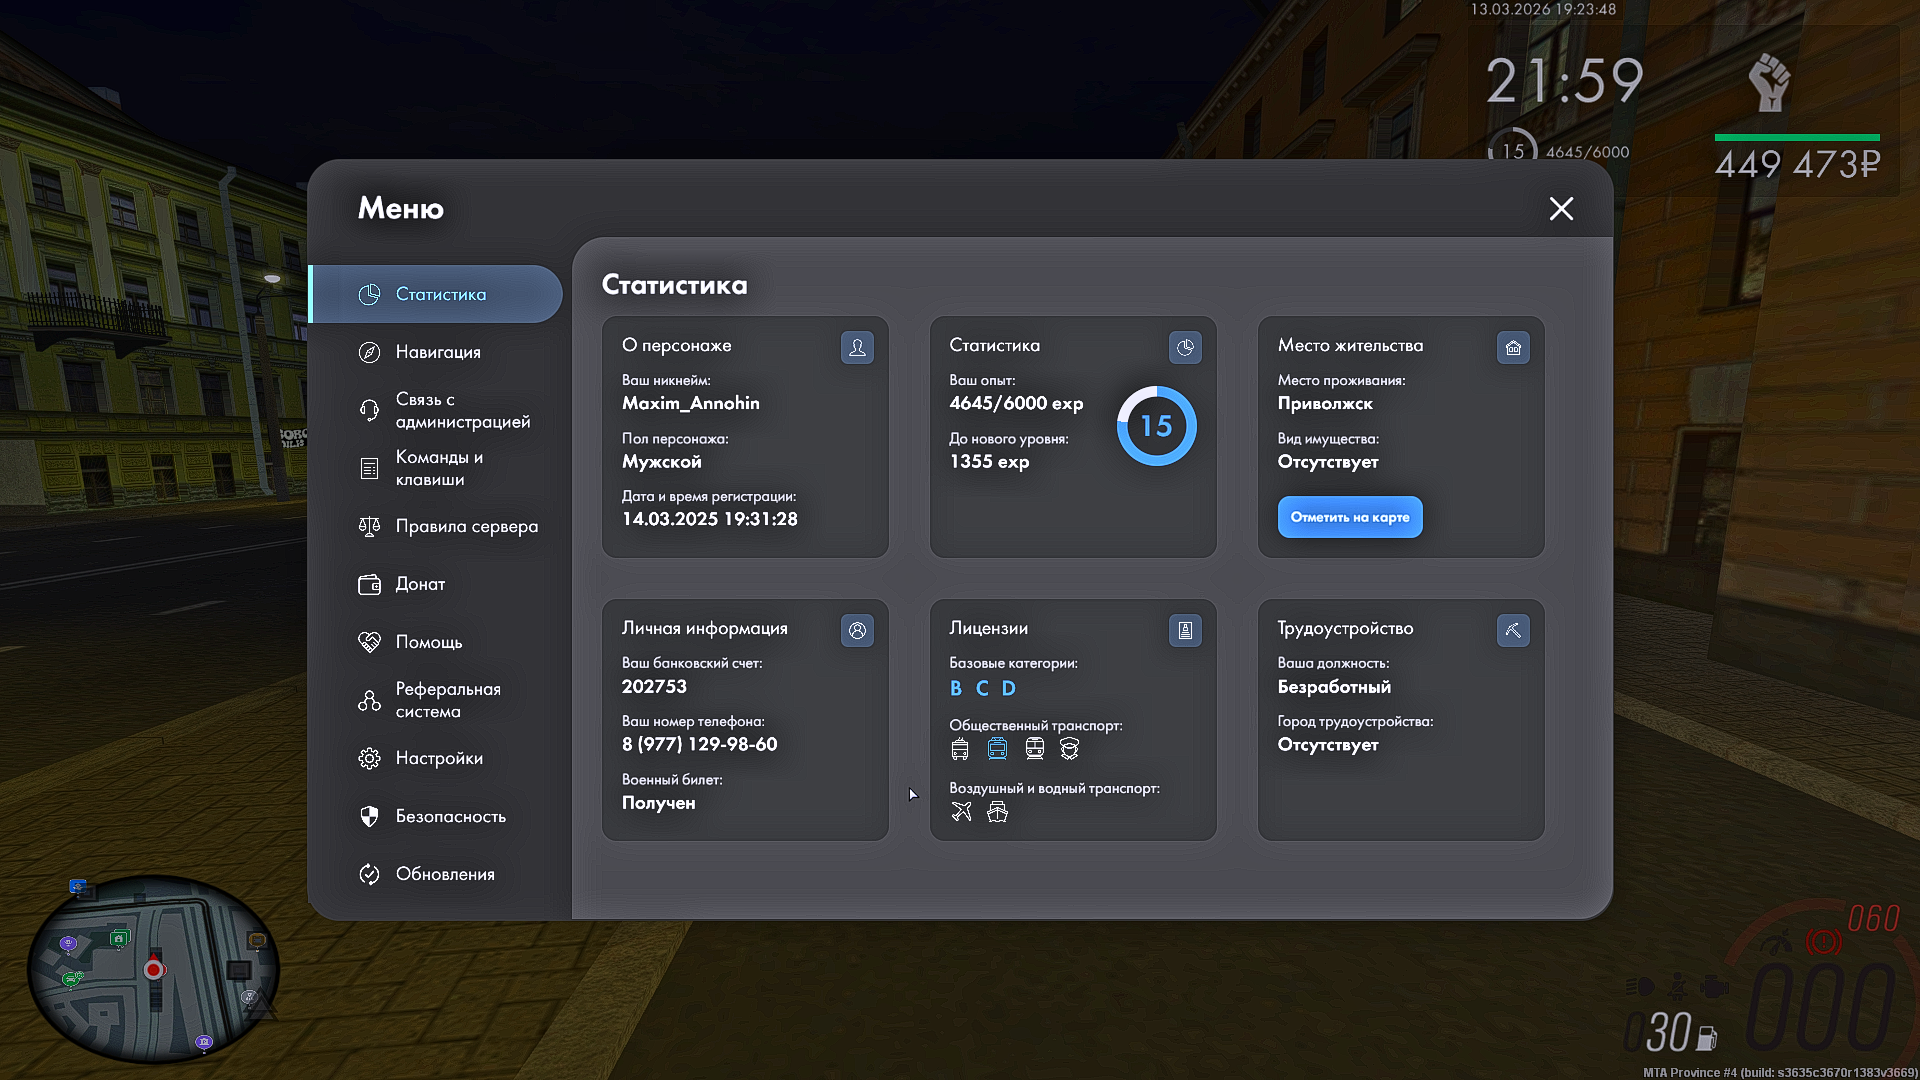Click the document icon in Лицензии card

click(1185, 630)
